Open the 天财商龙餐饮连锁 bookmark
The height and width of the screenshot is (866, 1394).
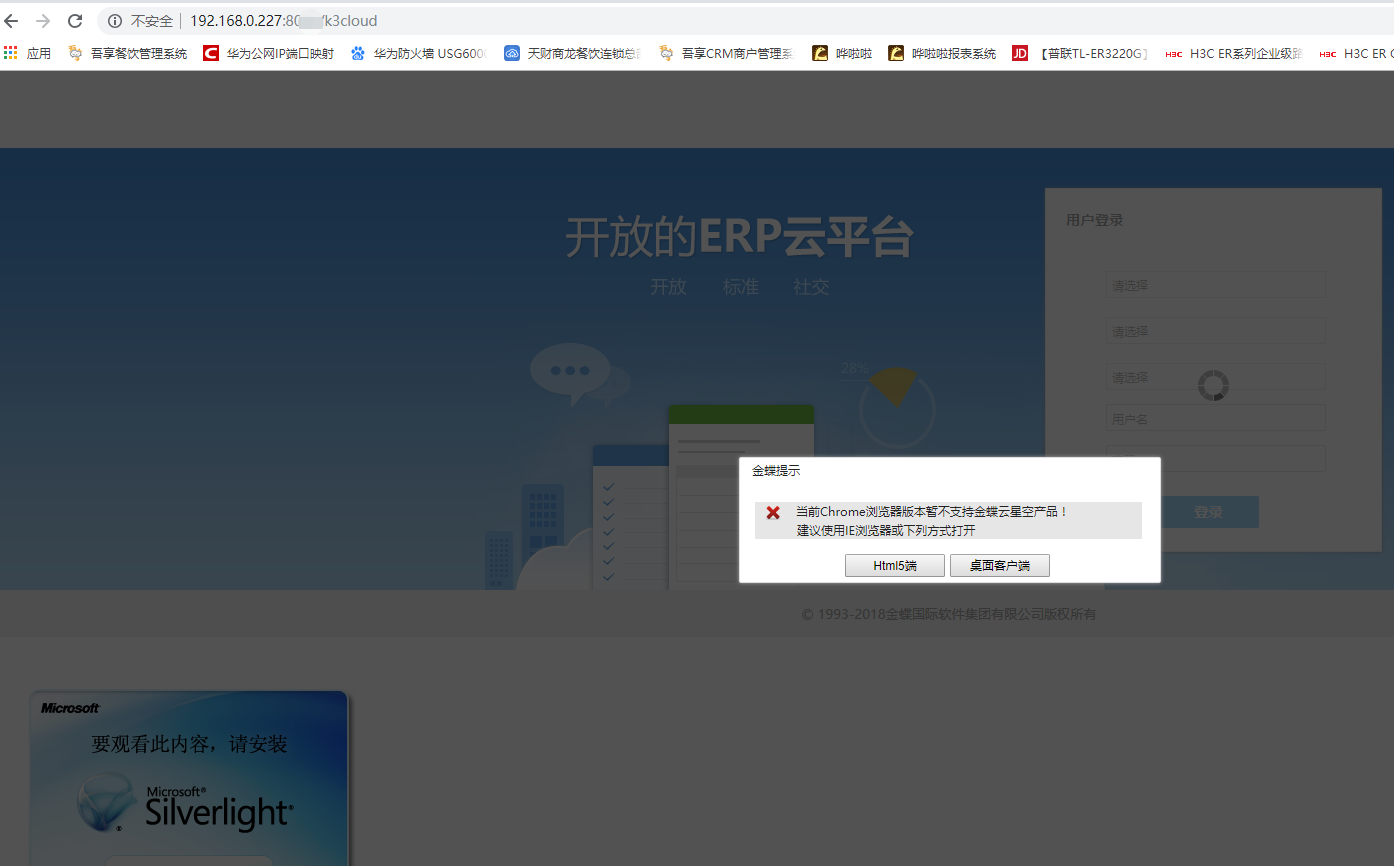pyautogui.click(x=572, y=53)
